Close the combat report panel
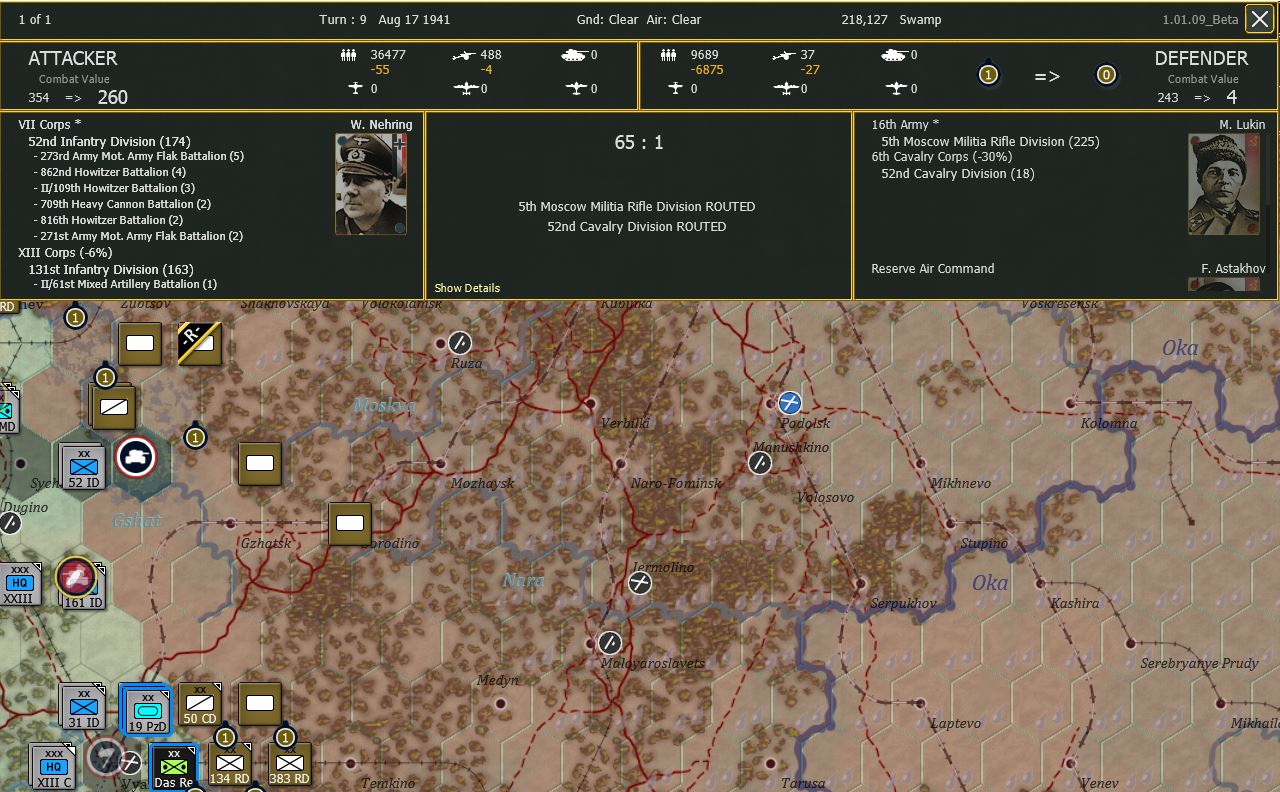The height and width of the screenshot is (792, 1280). [x=1259, y=19]
